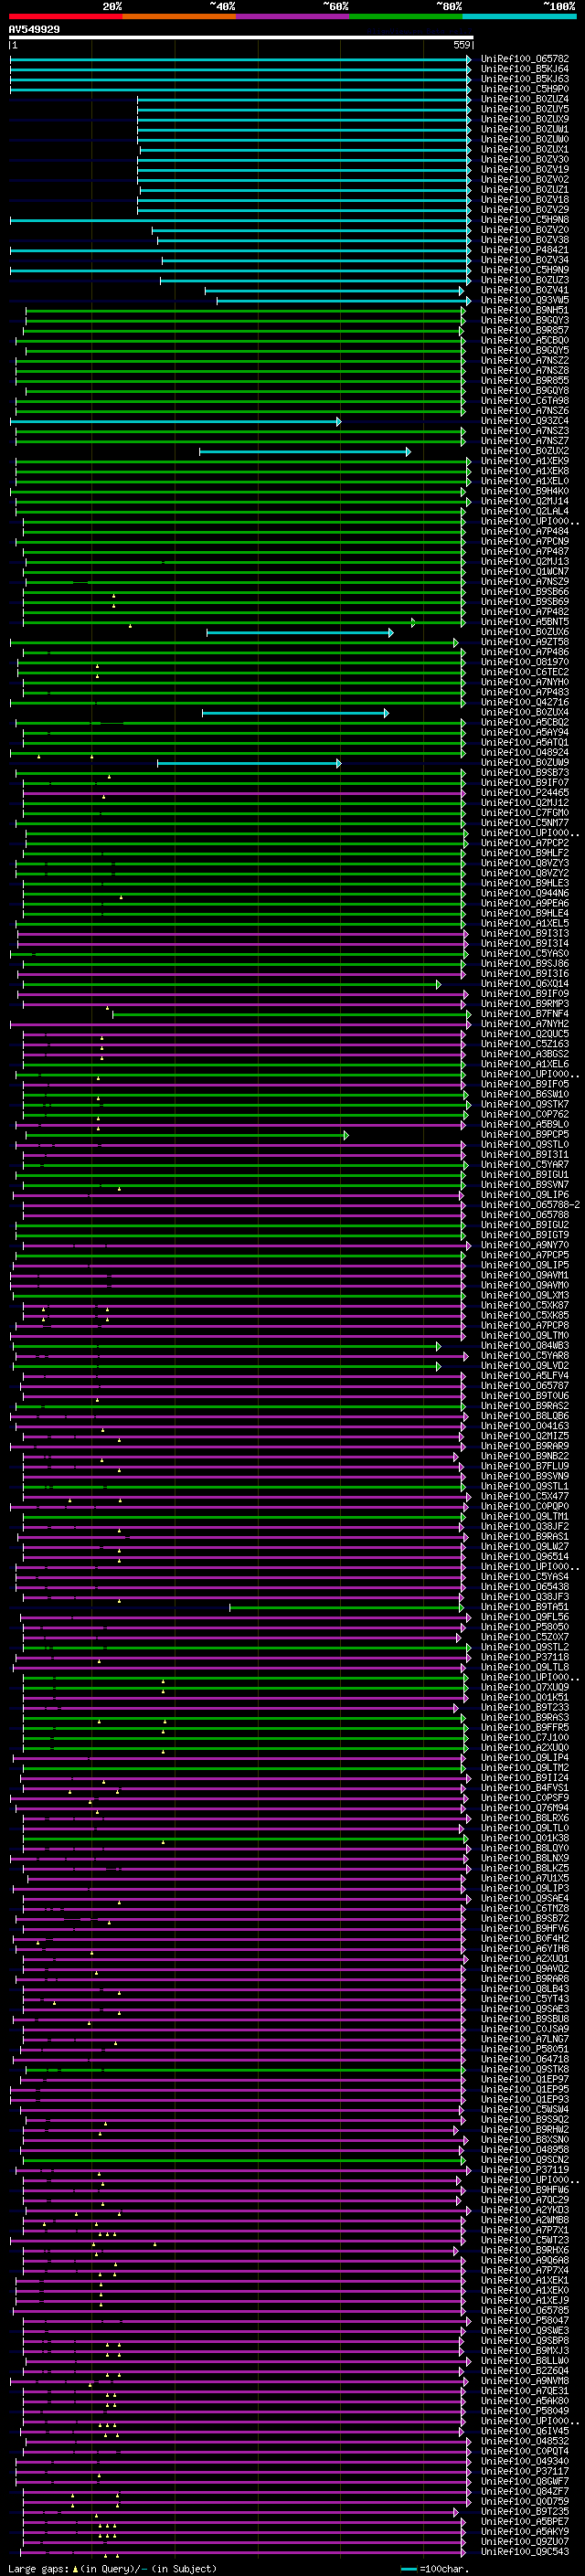Select the AV549929 query label
Image resolution: width=585 pixels, height=2576 pixels.
(34, 30)
